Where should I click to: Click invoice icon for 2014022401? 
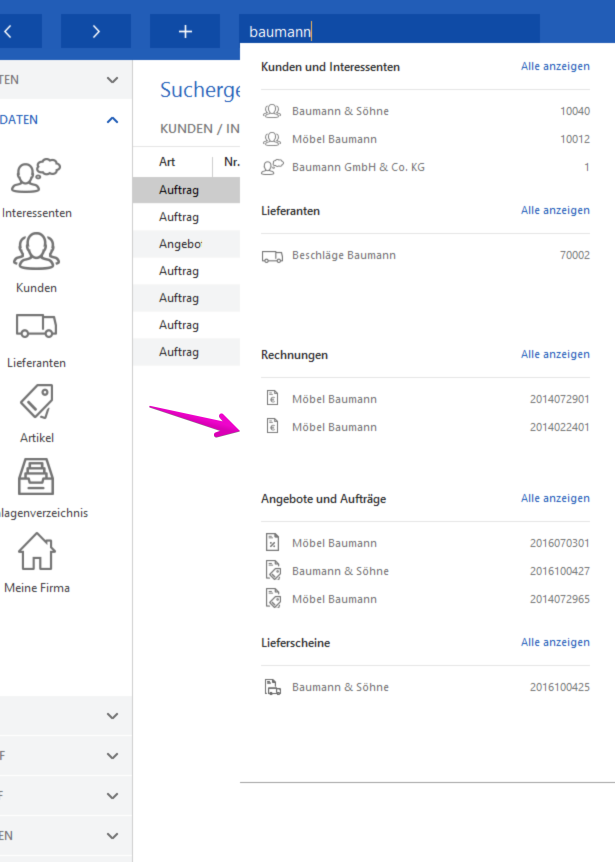(x=273, y=426)
